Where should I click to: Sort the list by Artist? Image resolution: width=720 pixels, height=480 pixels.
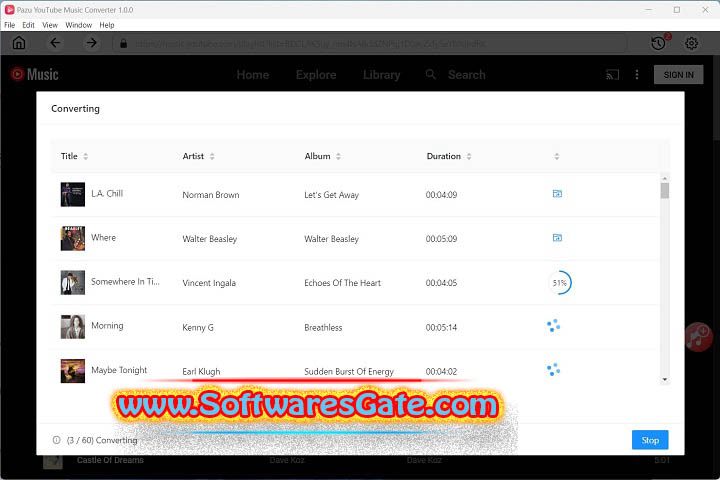212,156
